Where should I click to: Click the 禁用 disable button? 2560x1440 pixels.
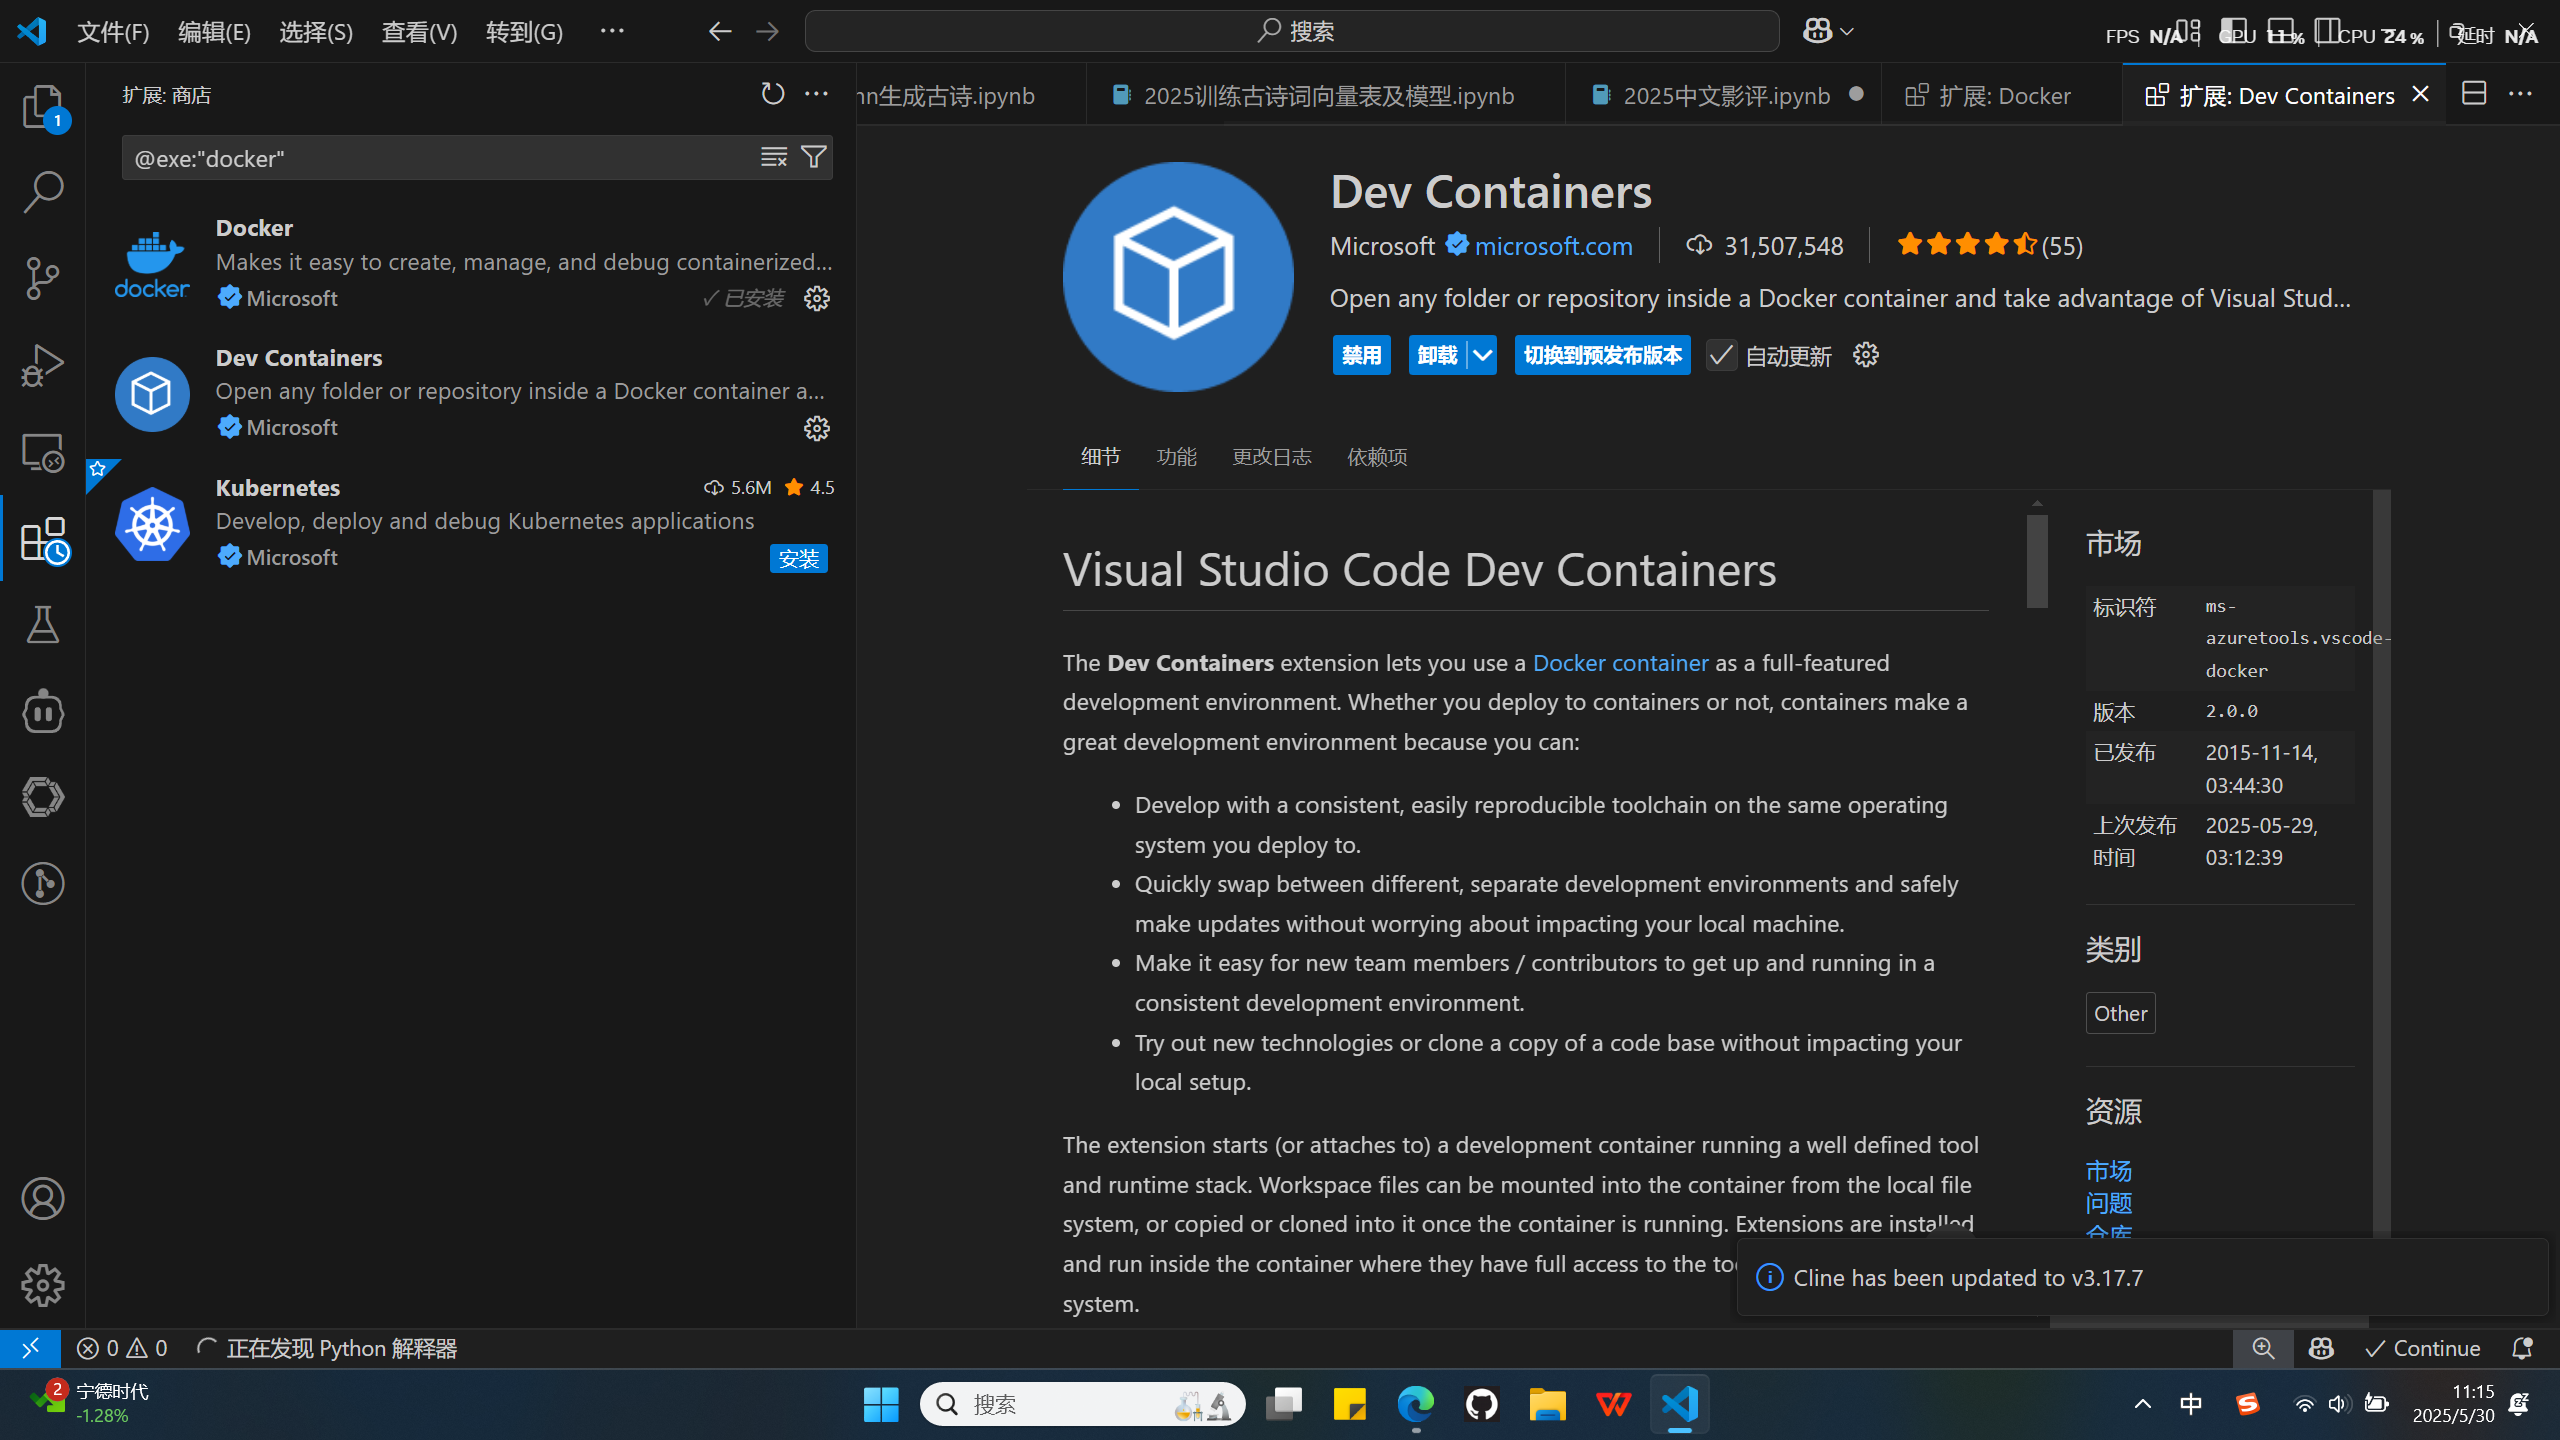point(1361,355)
